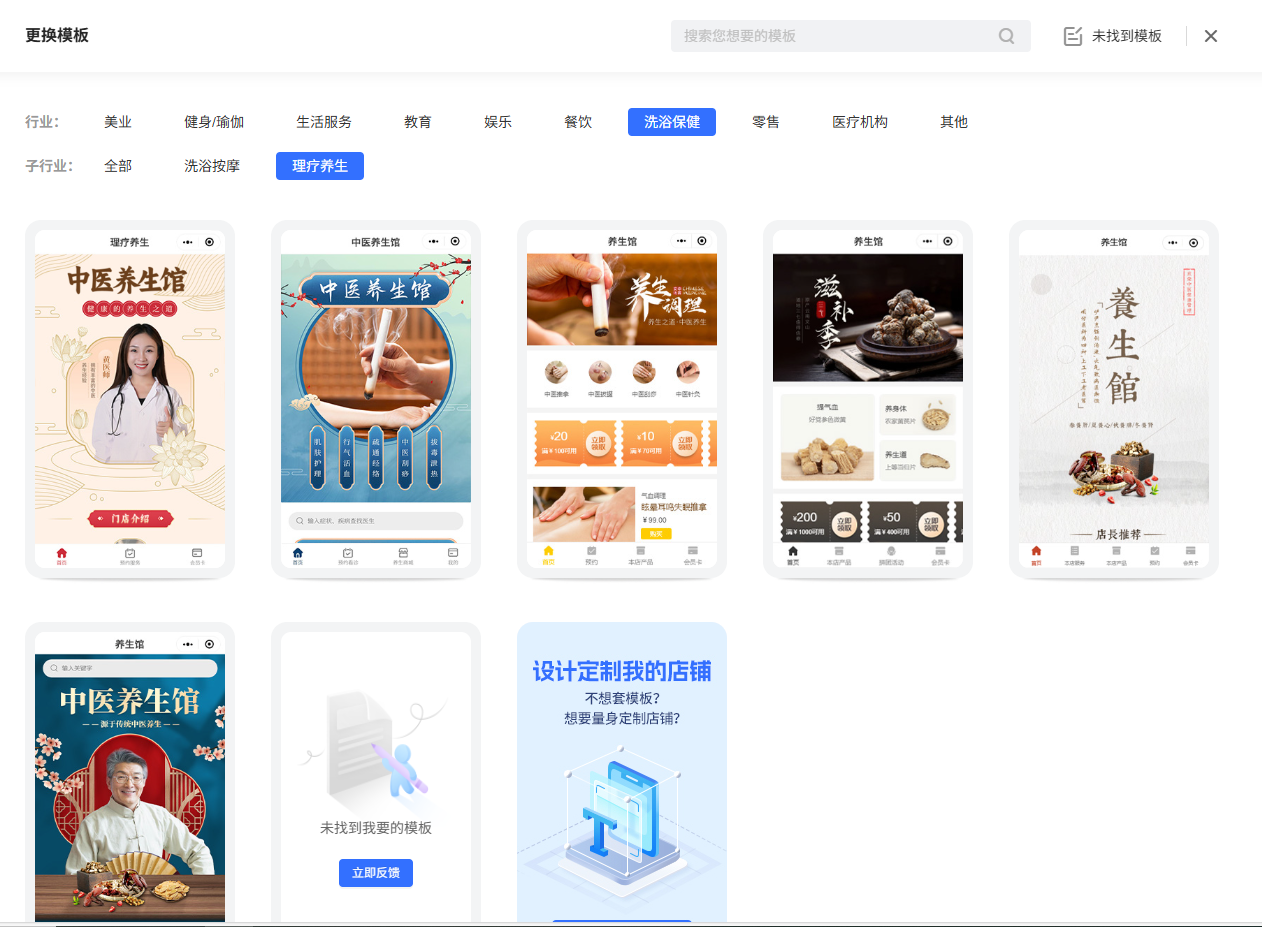The width and height of the screenshot is (1262, 927).
Task: Pick the template with the female doctor 黄医师
Action: click(x=130, y=400)
